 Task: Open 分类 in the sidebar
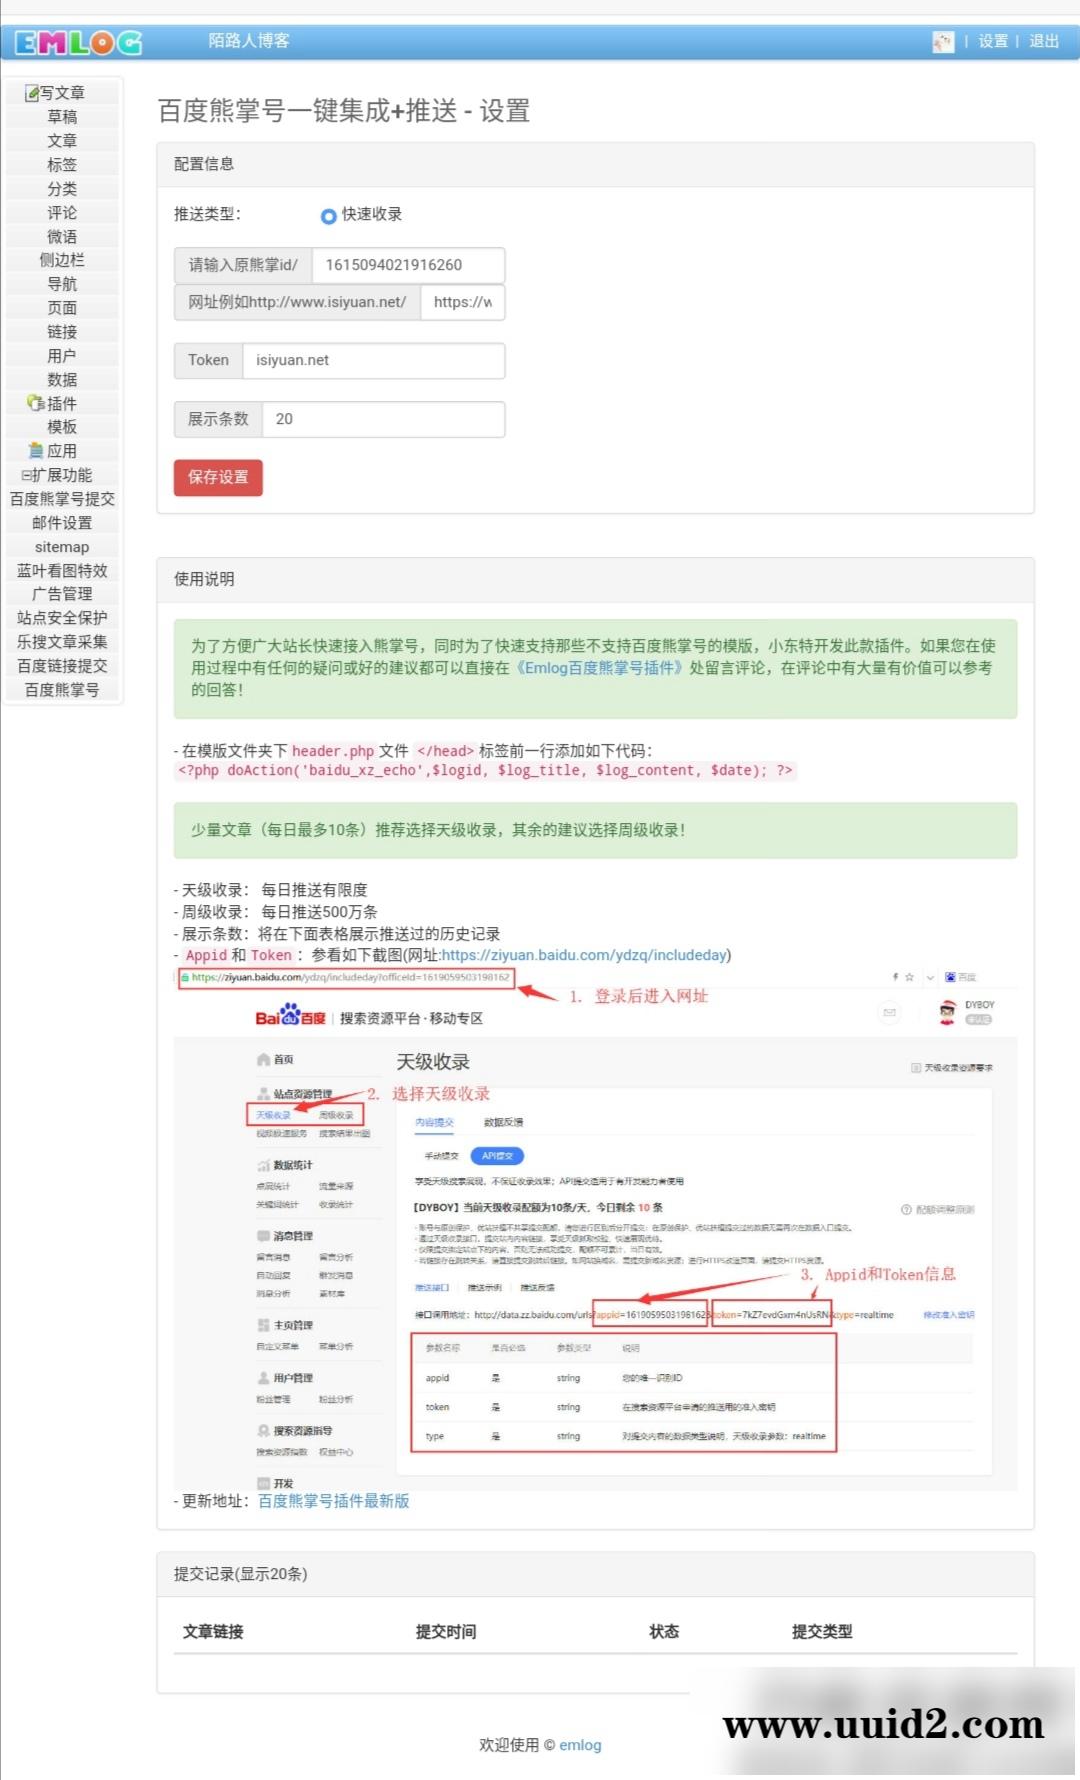[x=62, y=189]
